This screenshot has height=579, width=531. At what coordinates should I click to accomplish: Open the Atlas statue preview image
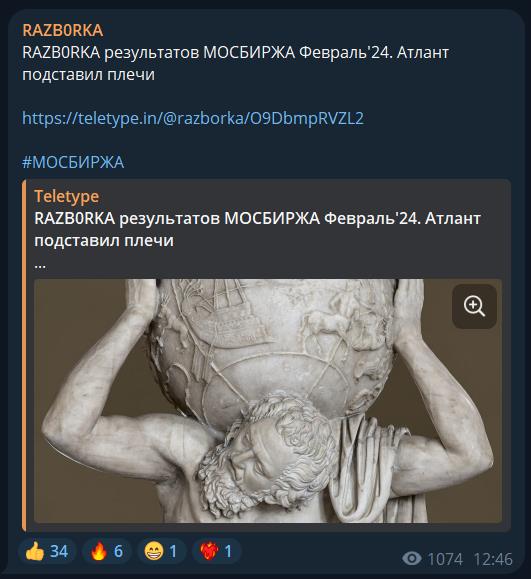pos(268,401)
